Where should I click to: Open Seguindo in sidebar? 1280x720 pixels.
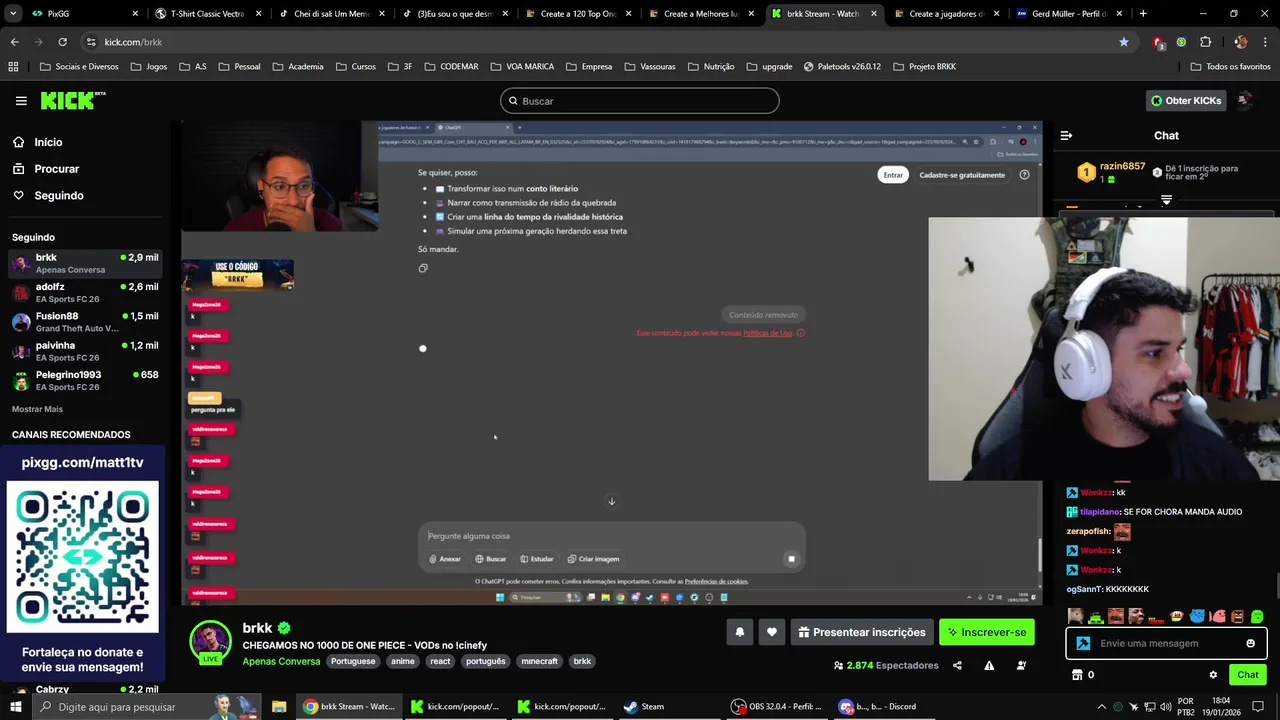[59, 195]
